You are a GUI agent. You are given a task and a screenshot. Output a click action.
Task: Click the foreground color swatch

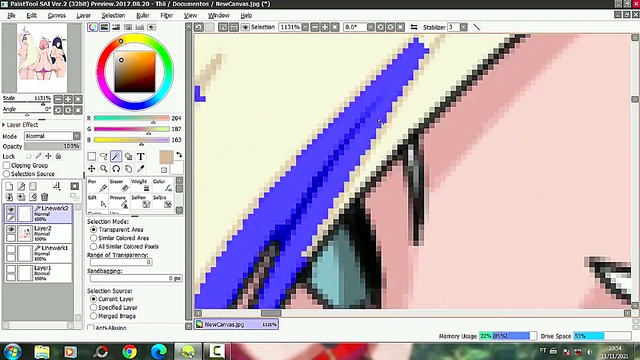(x=166, y=157)
